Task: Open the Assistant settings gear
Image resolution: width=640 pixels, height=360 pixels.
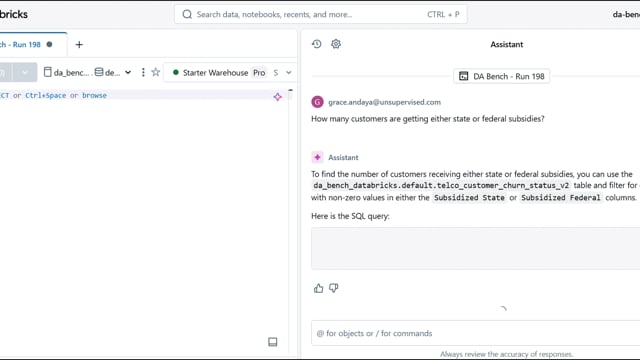Action: [336, 44]
